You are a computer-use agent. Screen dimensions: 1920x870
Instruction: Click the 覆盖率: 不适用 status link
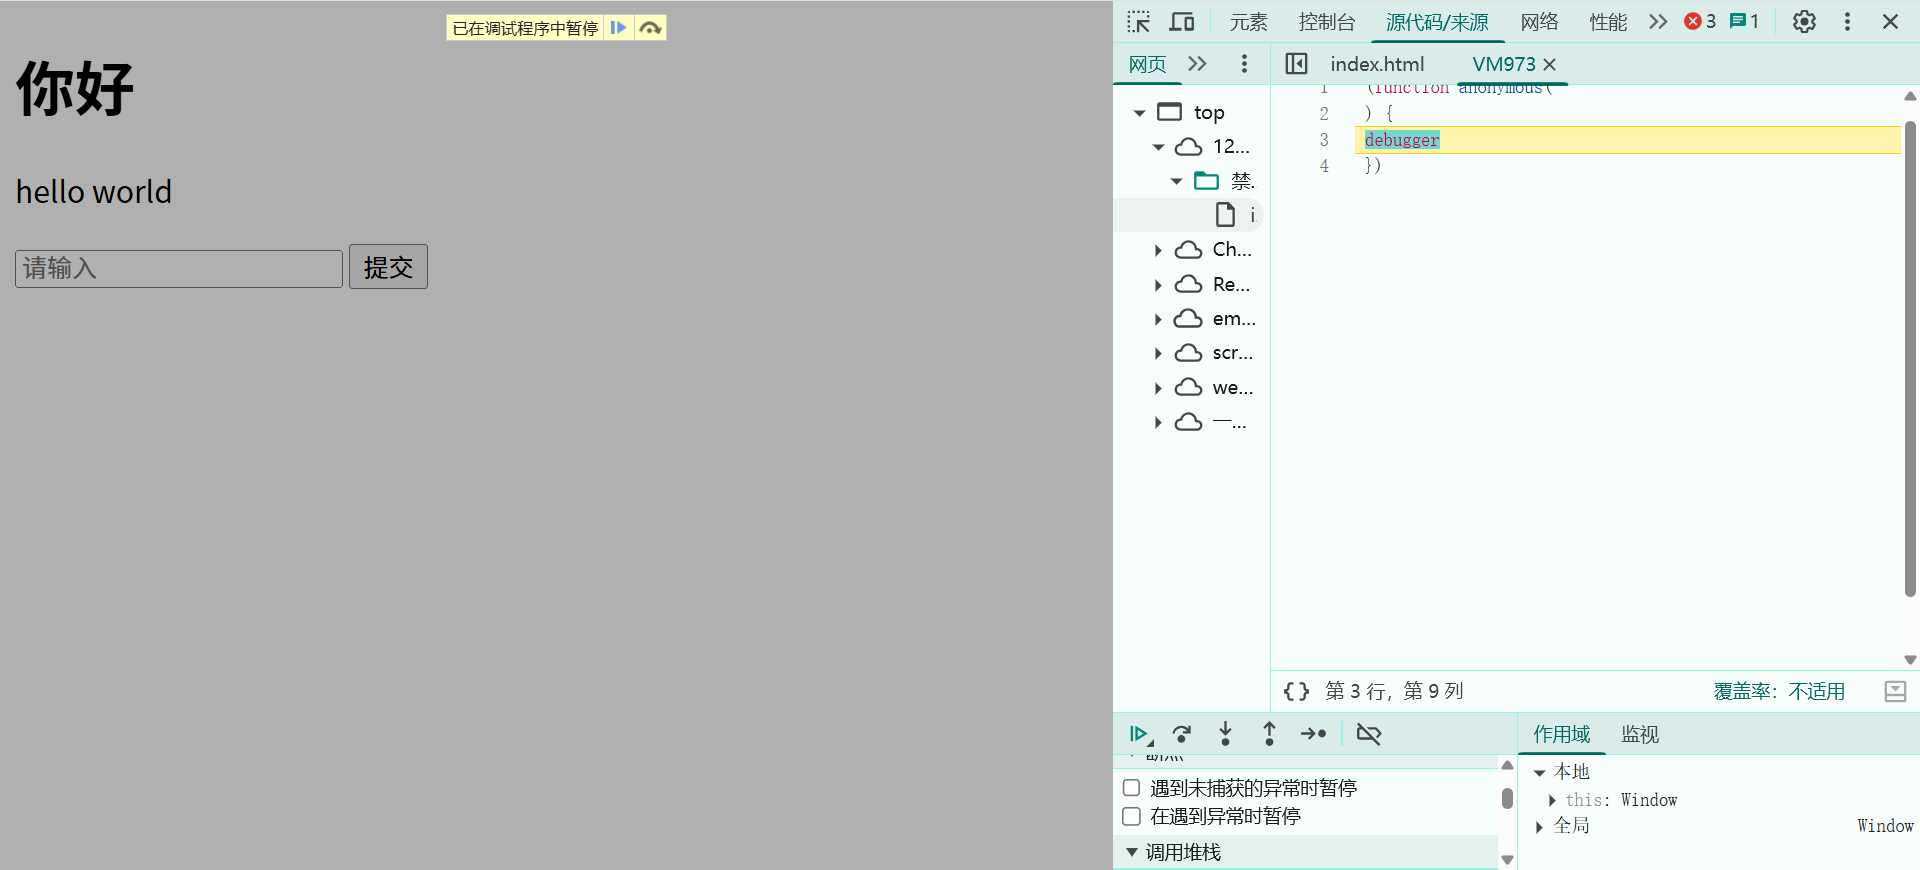pos(1779,691)
